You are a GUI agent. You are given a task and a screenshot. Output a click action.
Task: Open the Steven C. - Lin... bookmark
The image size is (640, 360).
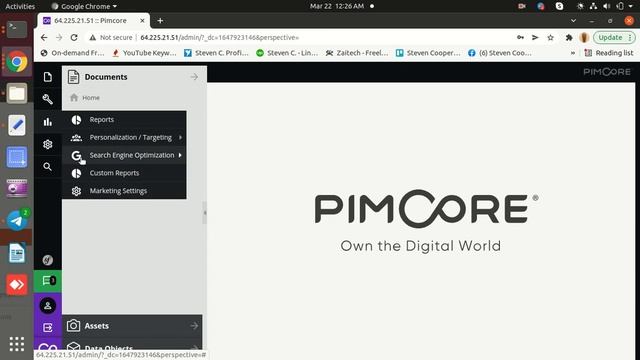tap(287, 53)
